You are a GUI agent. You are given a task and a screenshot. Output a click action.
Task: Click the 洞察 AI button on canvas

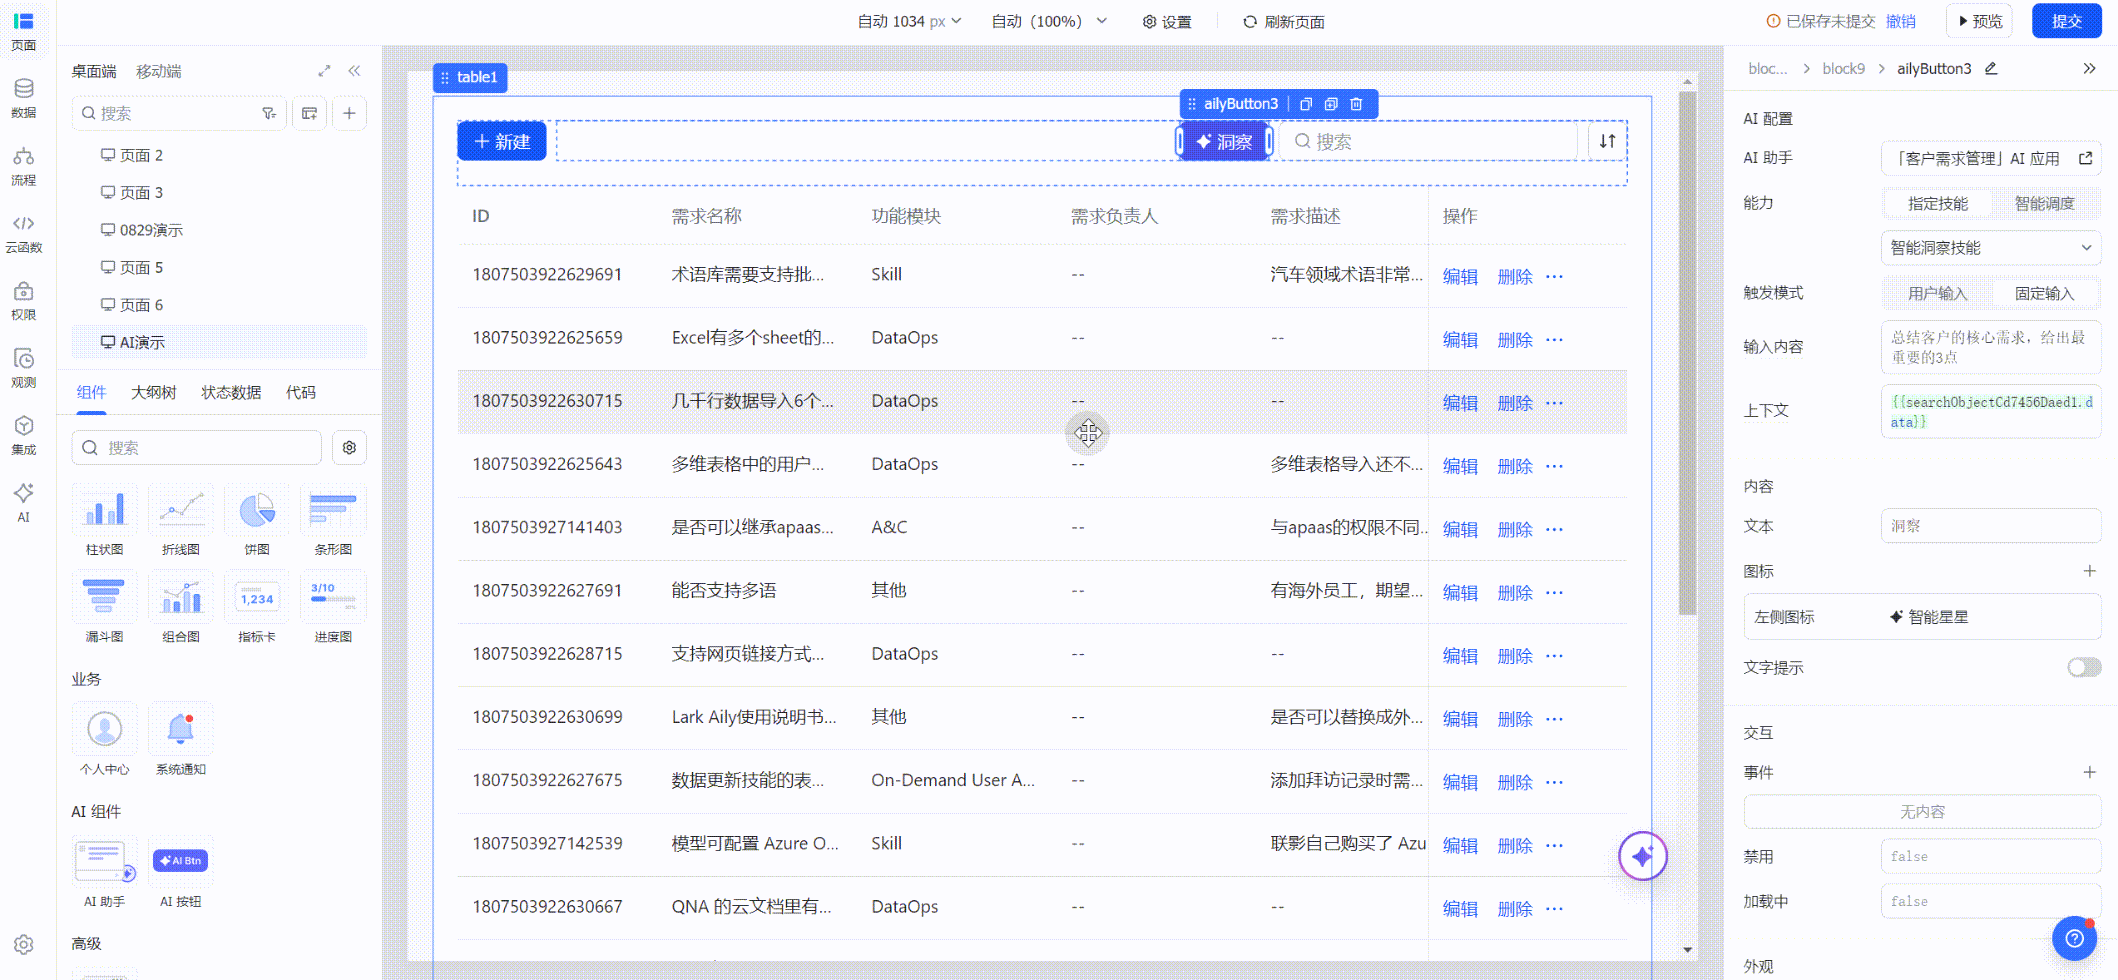pos(1224,142)
